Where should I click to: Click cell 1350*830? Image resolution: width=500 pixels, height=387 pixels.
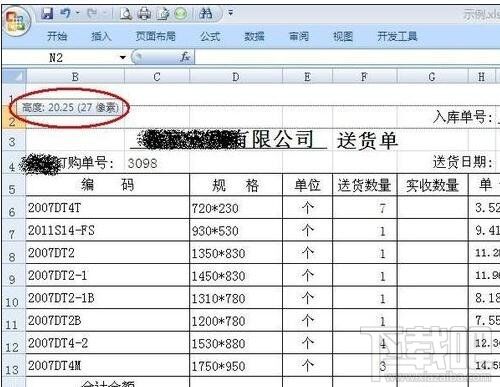pyautogui.click(x=236, y=253)
